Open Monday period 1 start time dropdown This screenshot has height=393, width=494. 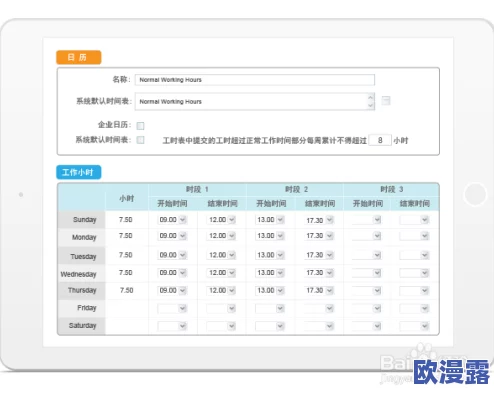coord(172,236)
